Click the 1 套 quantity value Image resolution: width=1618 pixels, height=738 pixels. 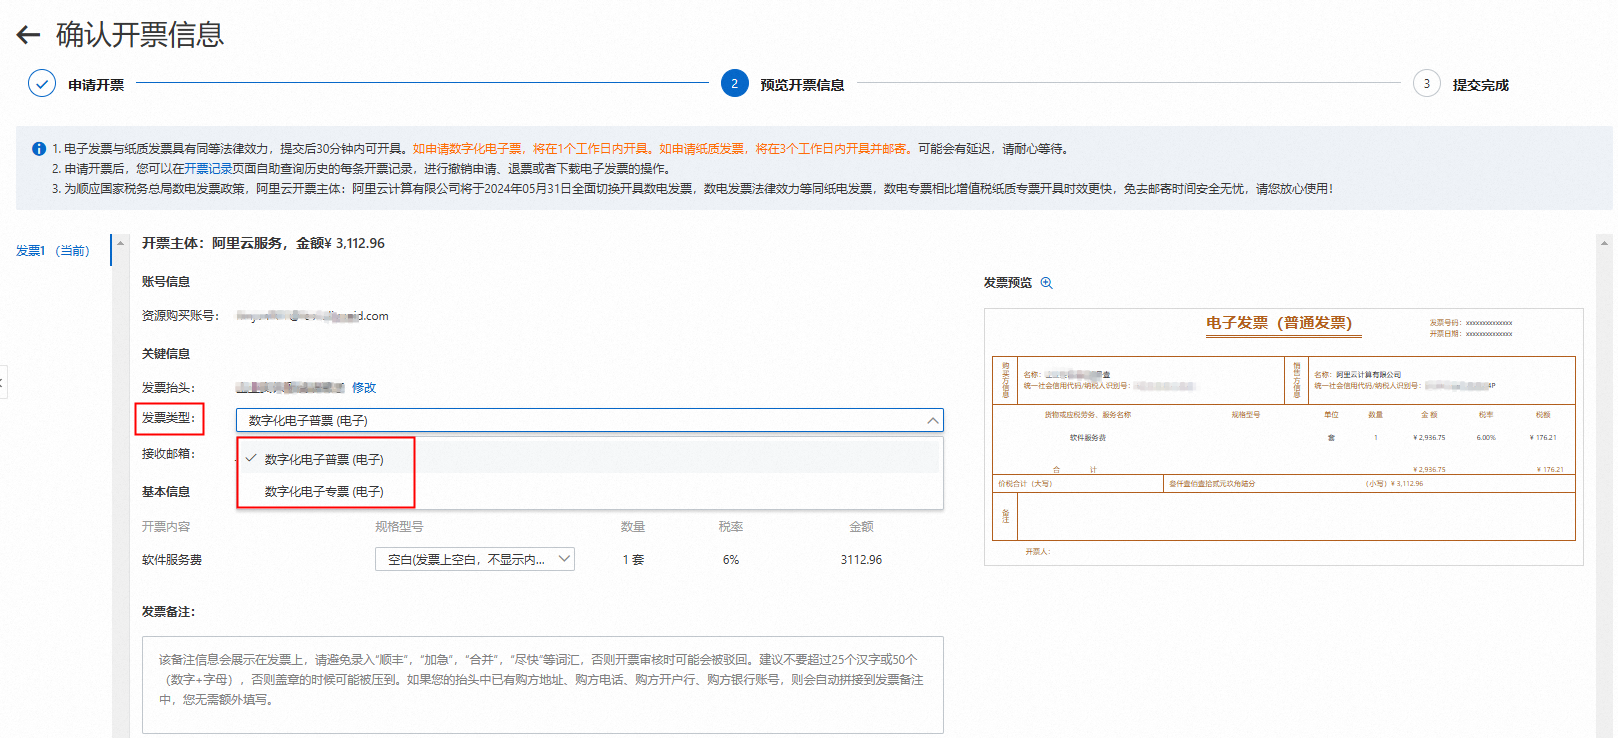(x=633, y=560)
